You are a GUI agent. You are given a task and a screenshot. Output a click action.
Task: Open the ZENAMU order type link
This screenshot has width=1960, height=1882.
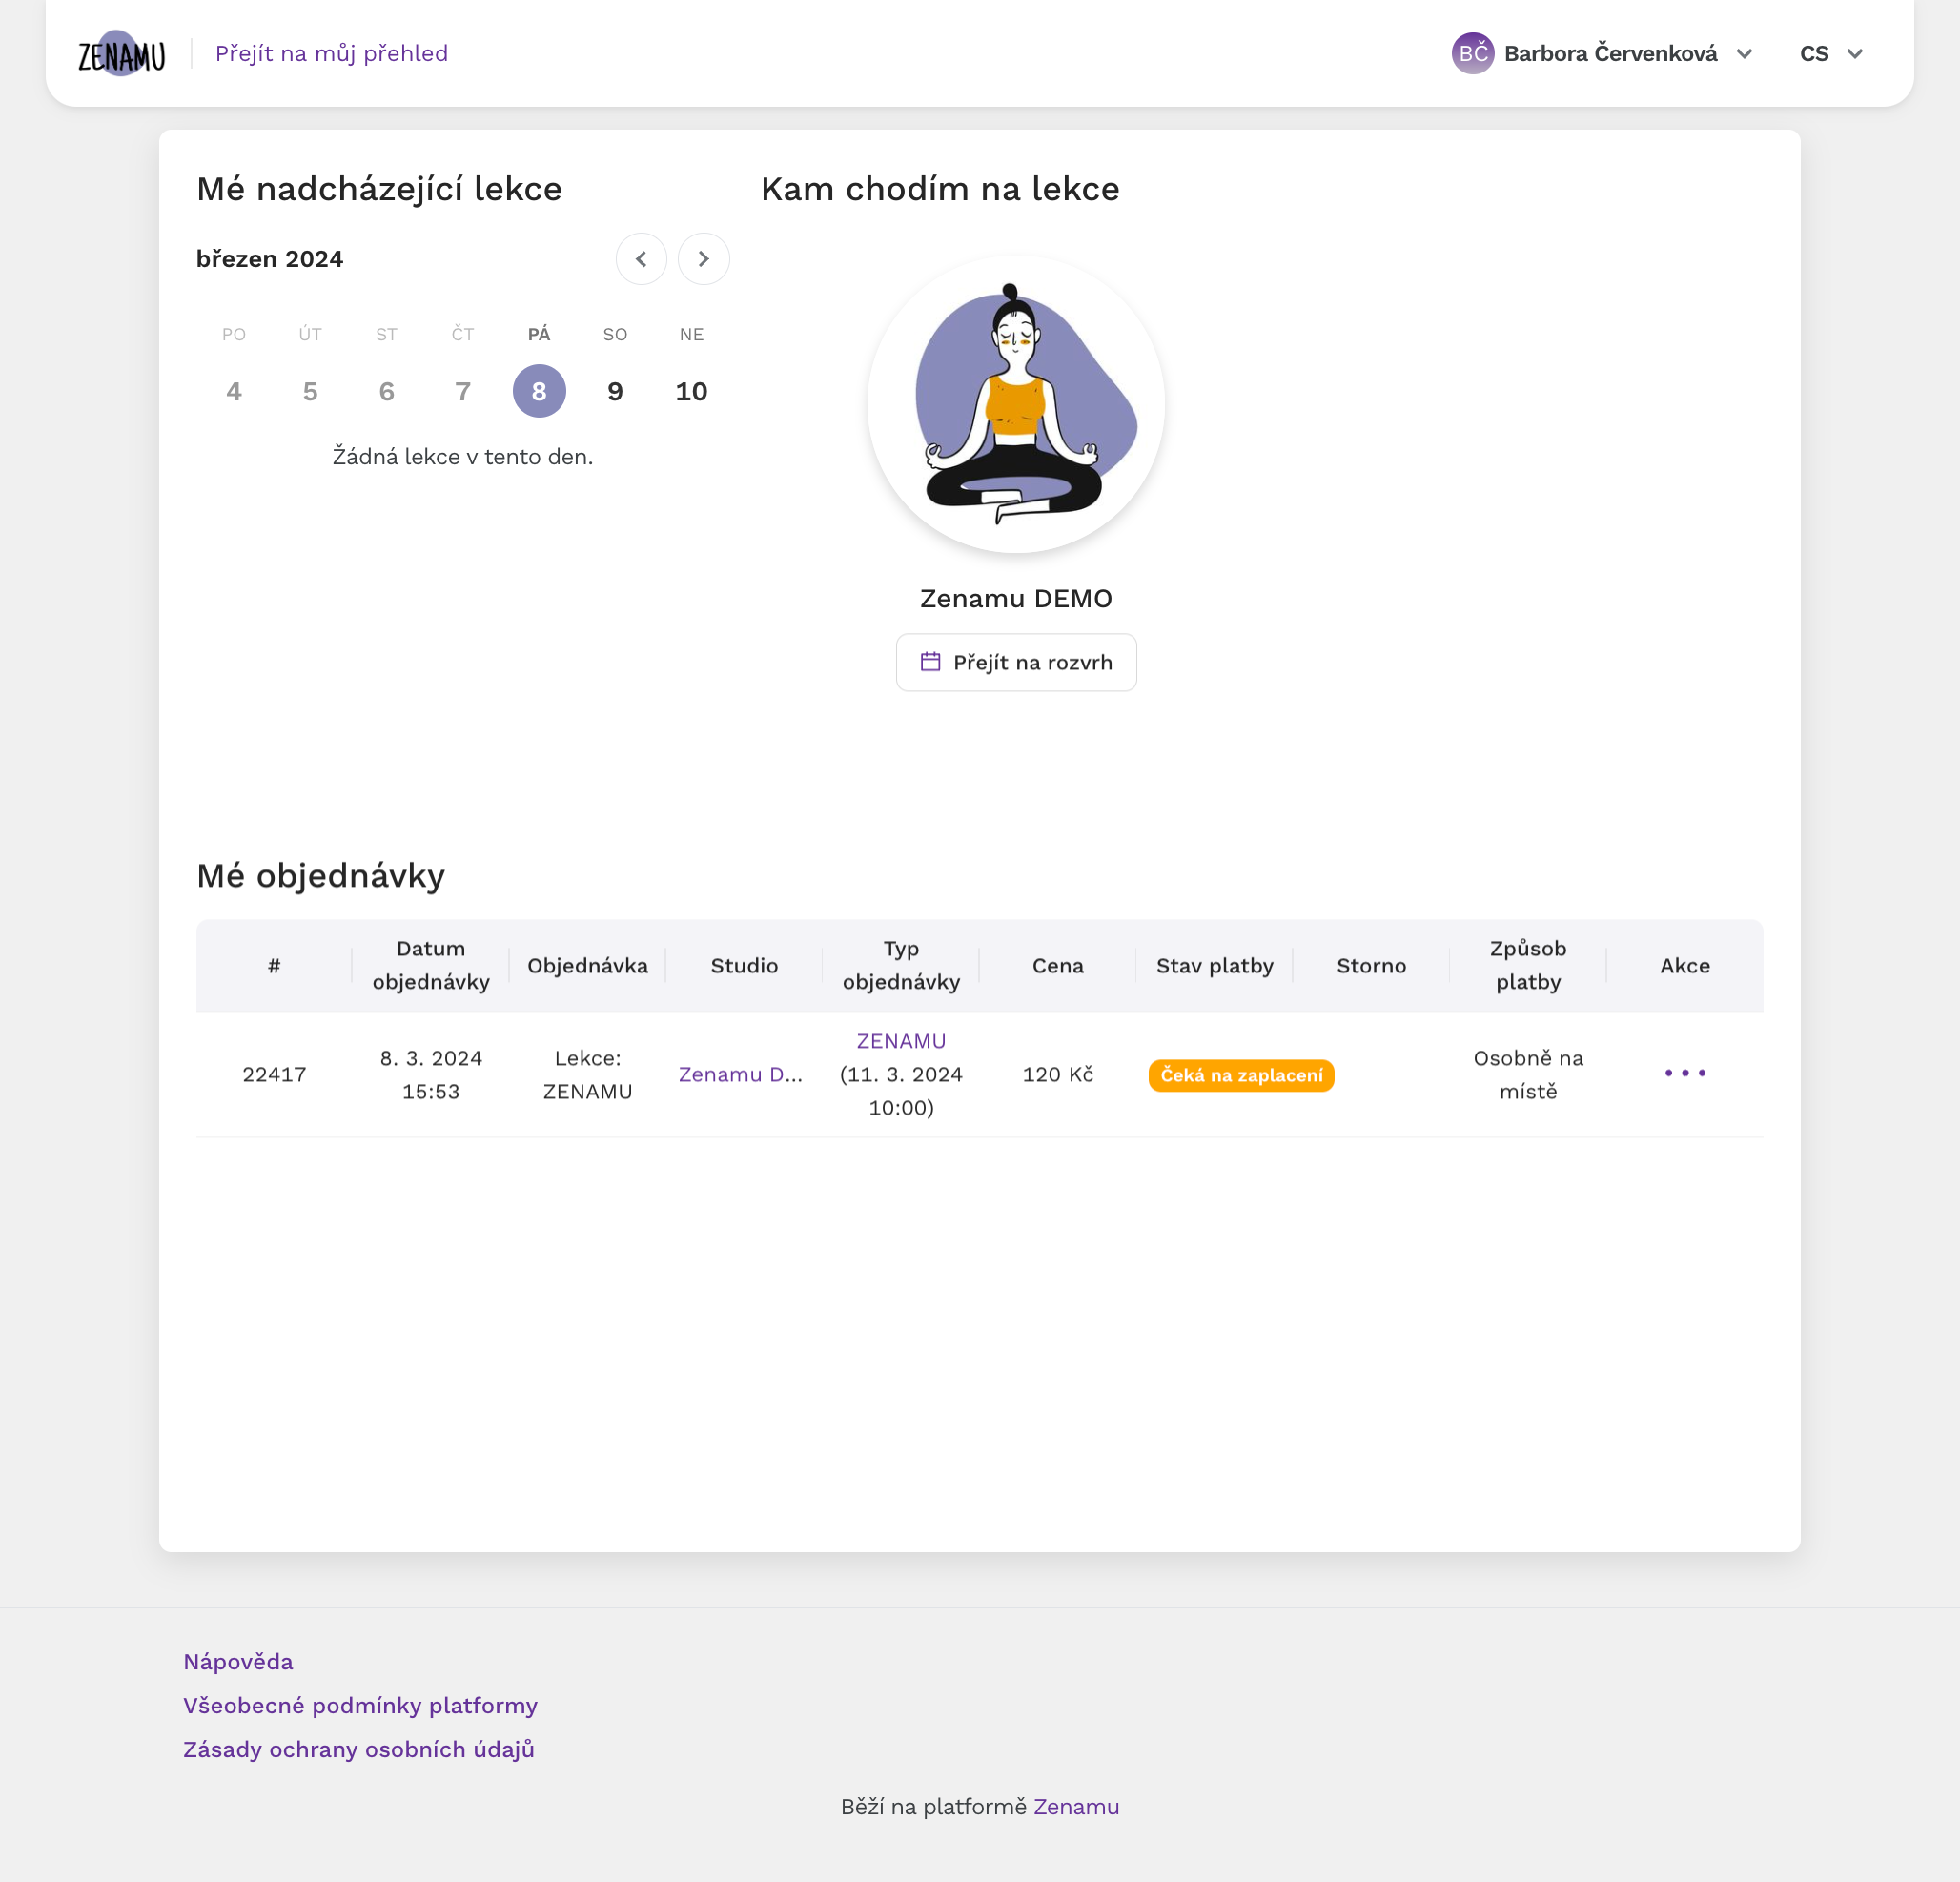coord(901,1041)
